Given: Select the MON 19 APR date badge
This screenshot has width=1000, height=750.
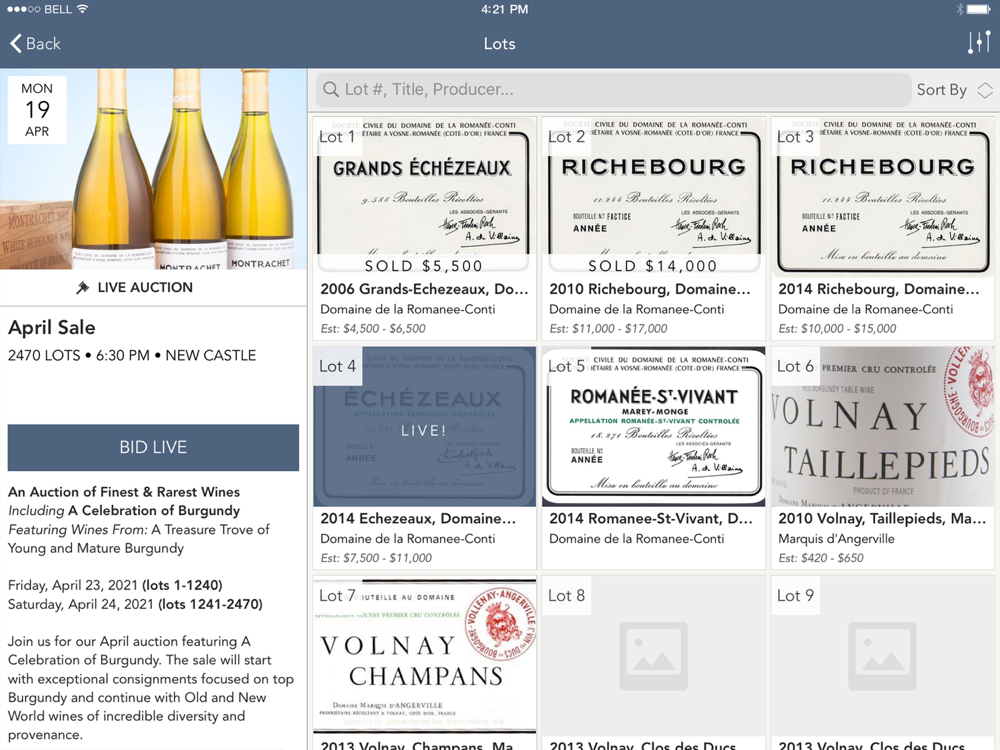Looking at the screenshot, I should 37,110.
